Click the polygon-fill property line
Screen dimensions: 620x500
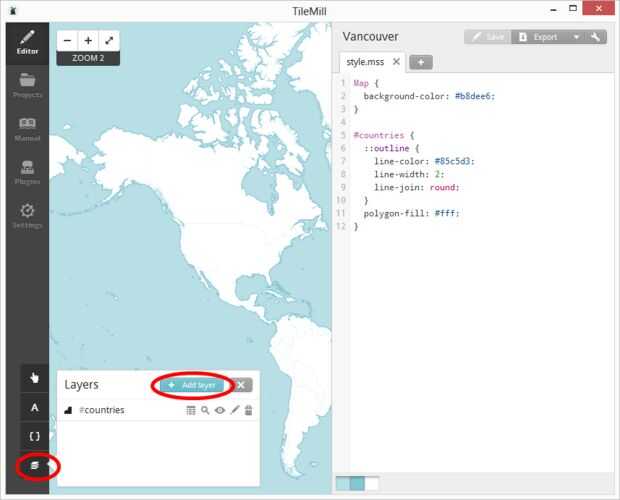click(411, 213)
